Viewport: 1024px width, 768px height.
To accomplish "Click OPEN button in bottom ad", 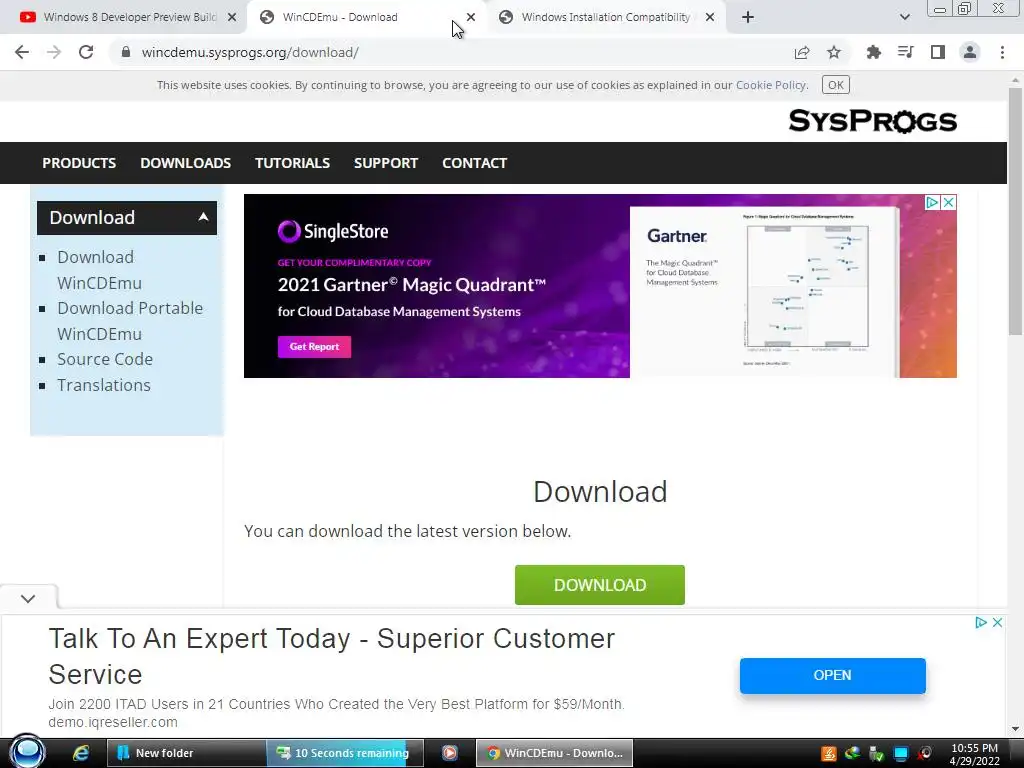I will click(833, 676).
